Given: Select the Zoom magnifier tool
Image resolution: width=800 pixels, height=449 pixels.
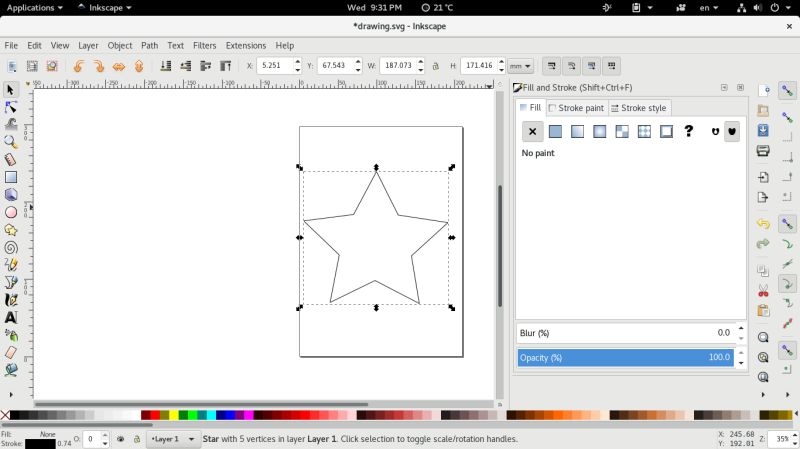Looking at the screenshot, I should (10, 141).
